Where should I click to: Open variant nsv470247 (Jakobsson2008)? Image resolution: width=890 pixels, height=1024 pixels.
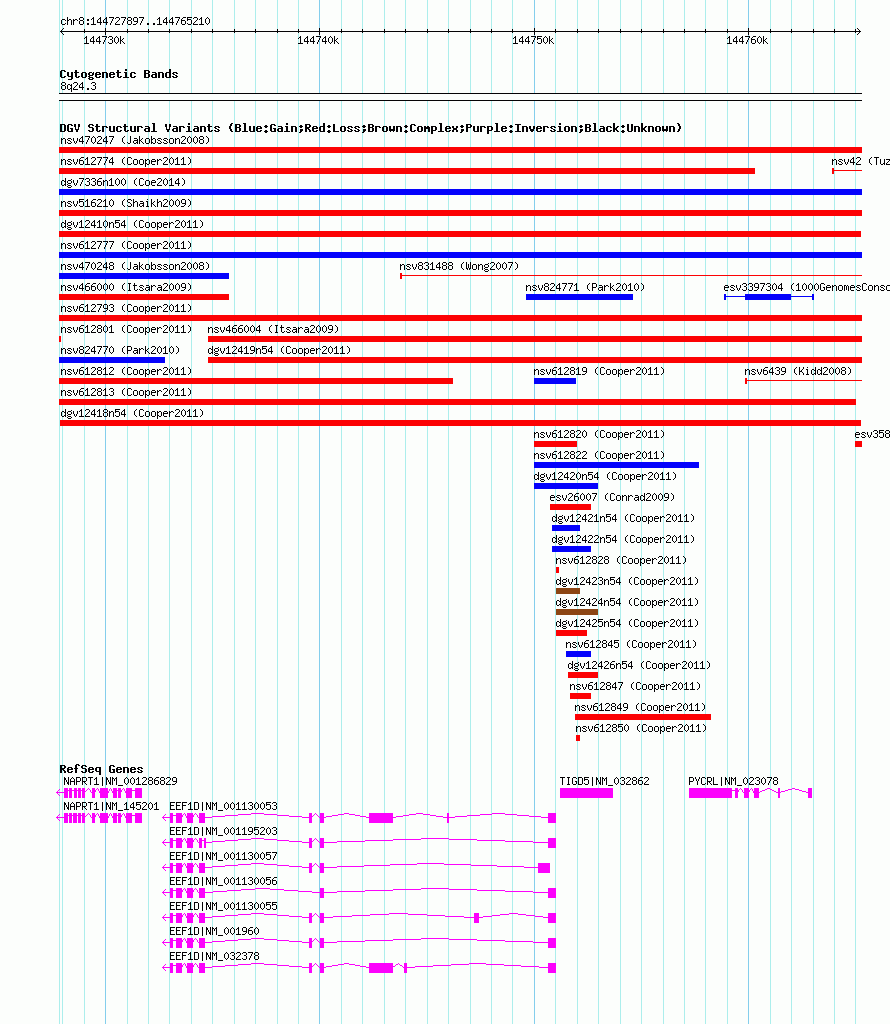click(x=135, y=140)
